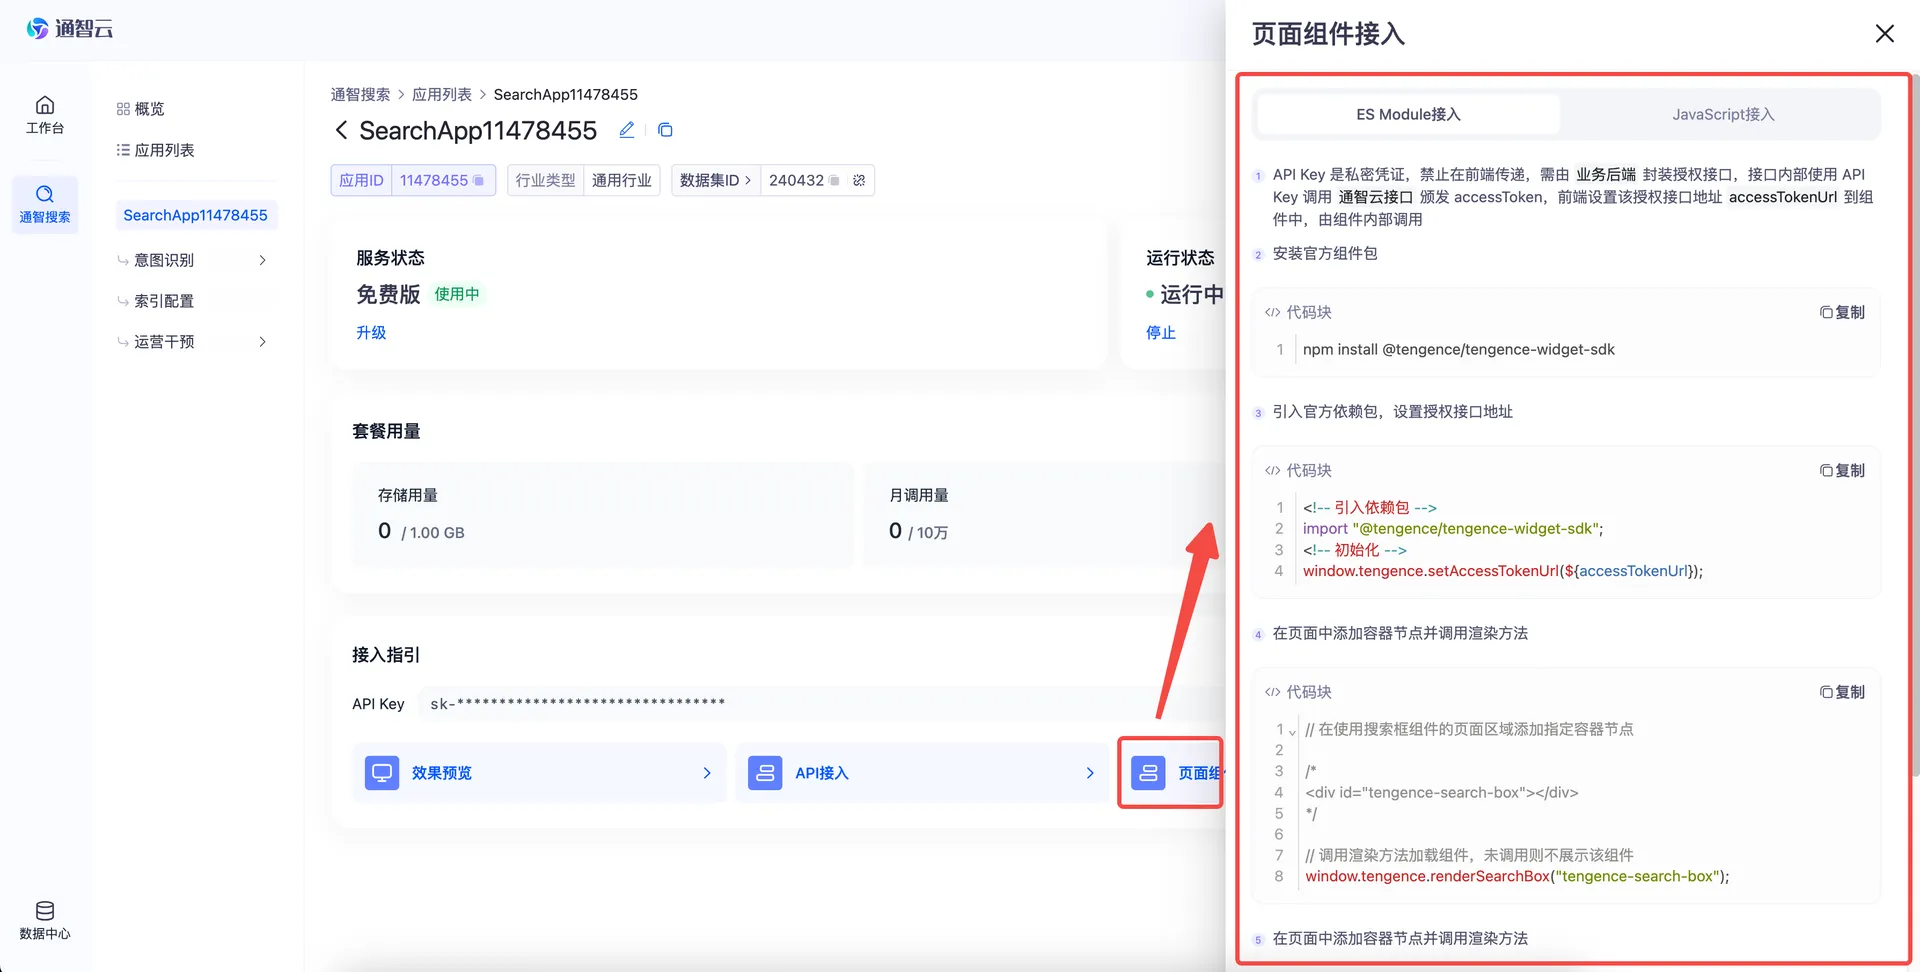Viewport: 1920px width, 972px height.
Task: Copy the 应用ID 11478455 value
Action: point(479,181)
